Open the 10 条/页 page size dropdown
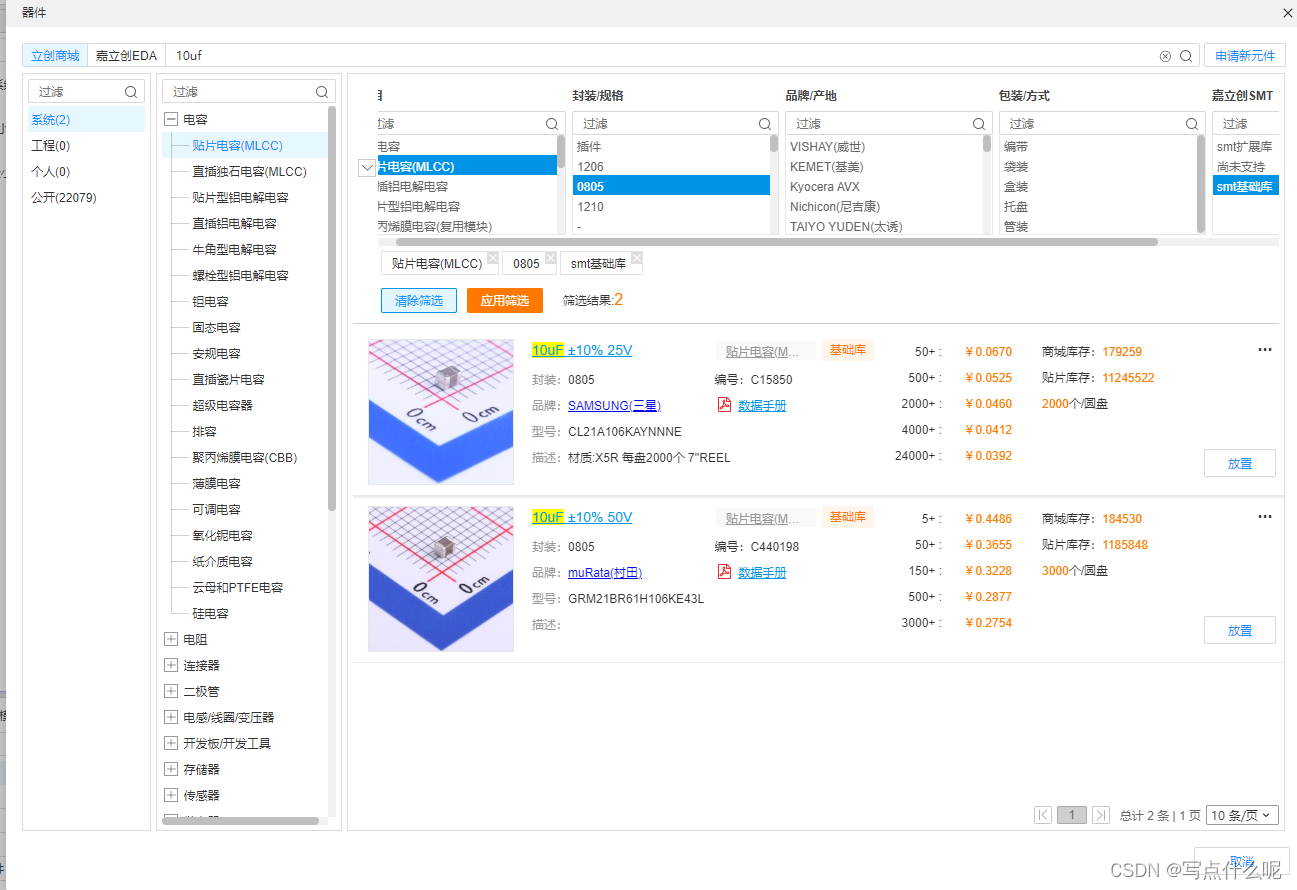Viewport: 1297px width, 890px height. pyautogui.click(x=1243, y=815)
